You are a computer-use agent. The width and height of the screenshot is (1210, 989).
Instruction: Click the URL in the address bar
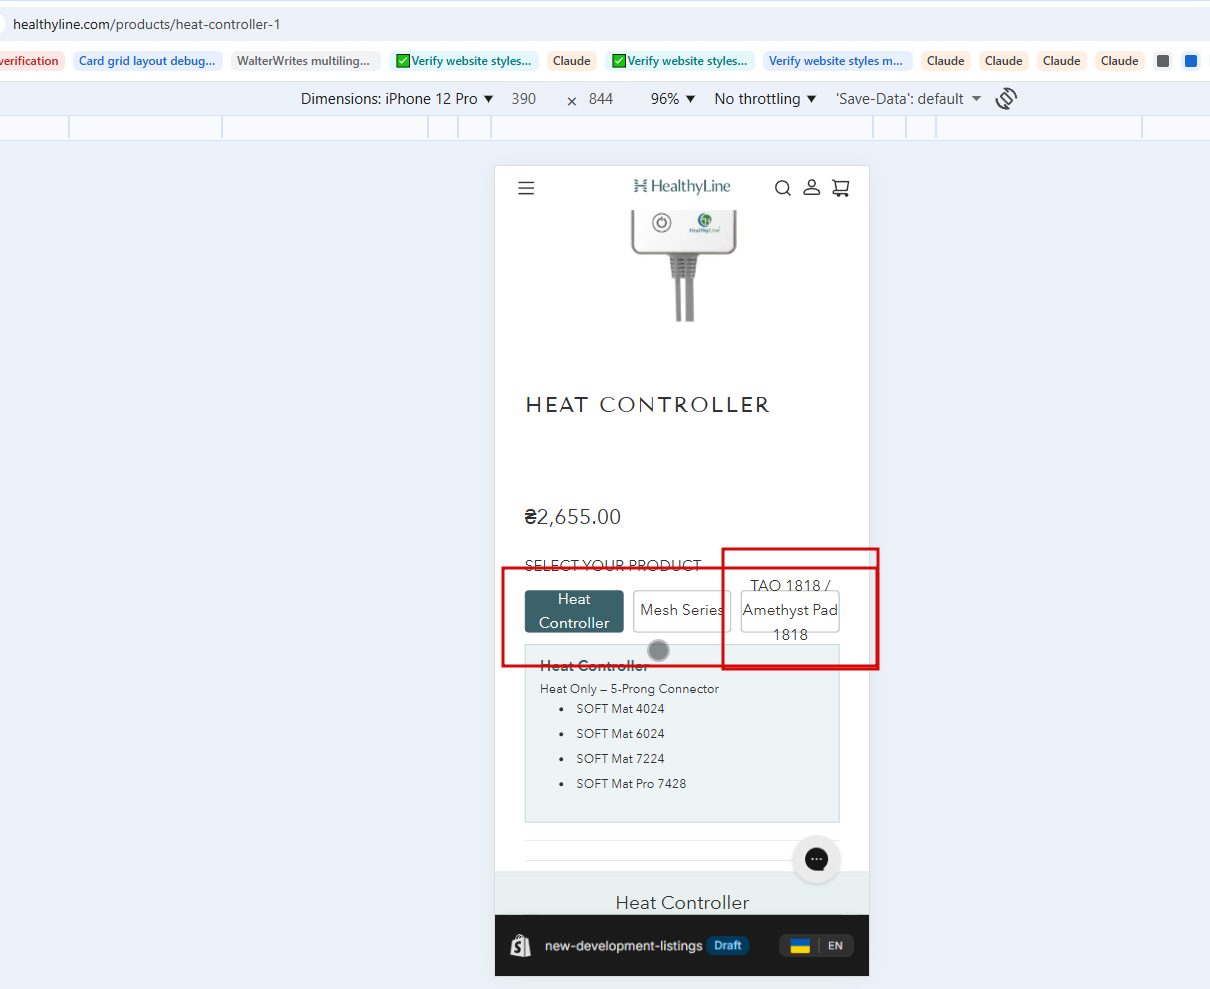point(147,24)
